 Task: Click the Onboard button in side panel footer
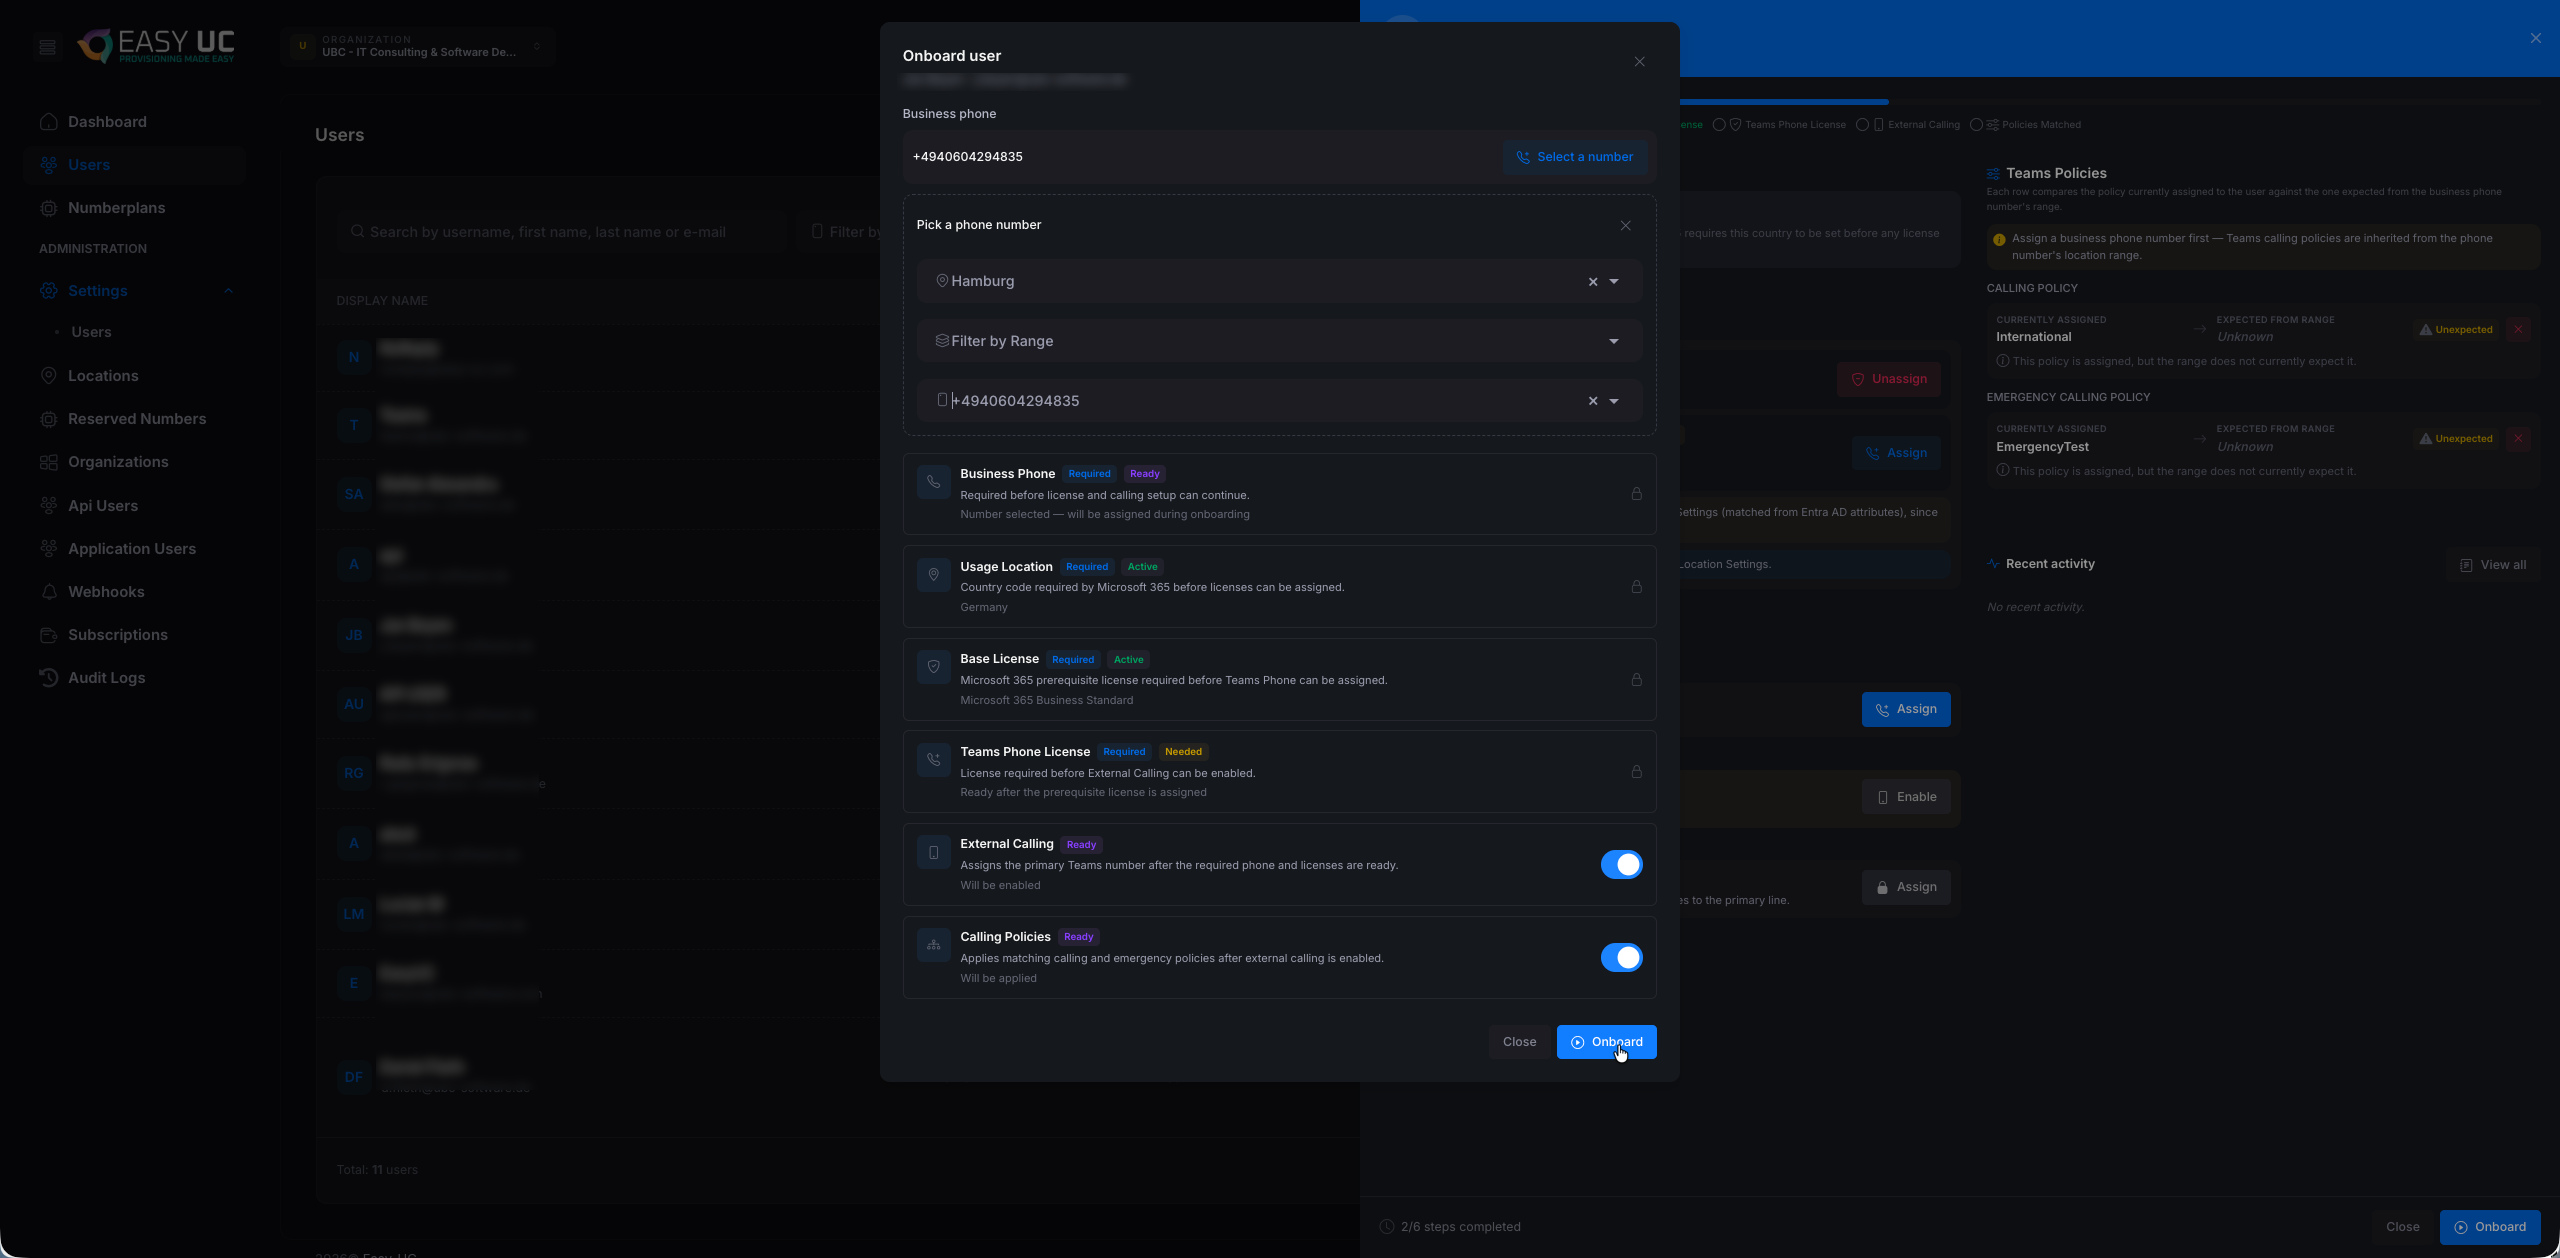[2489, 1227]
